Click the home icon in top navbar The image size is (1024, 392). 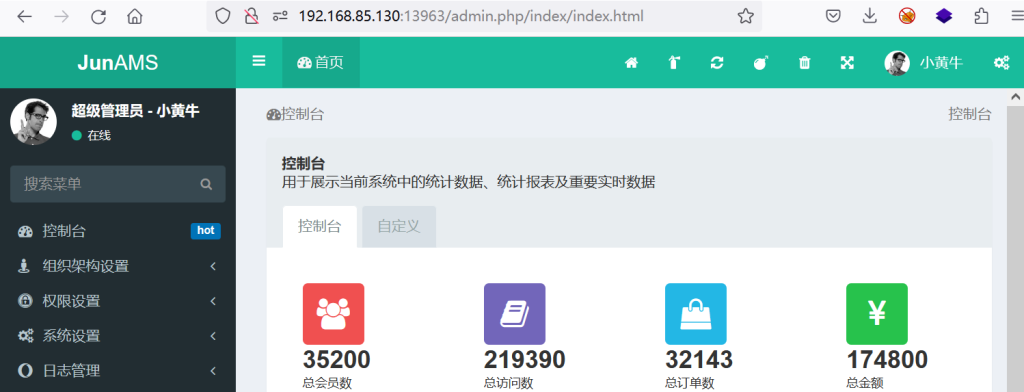click(631, 63)
